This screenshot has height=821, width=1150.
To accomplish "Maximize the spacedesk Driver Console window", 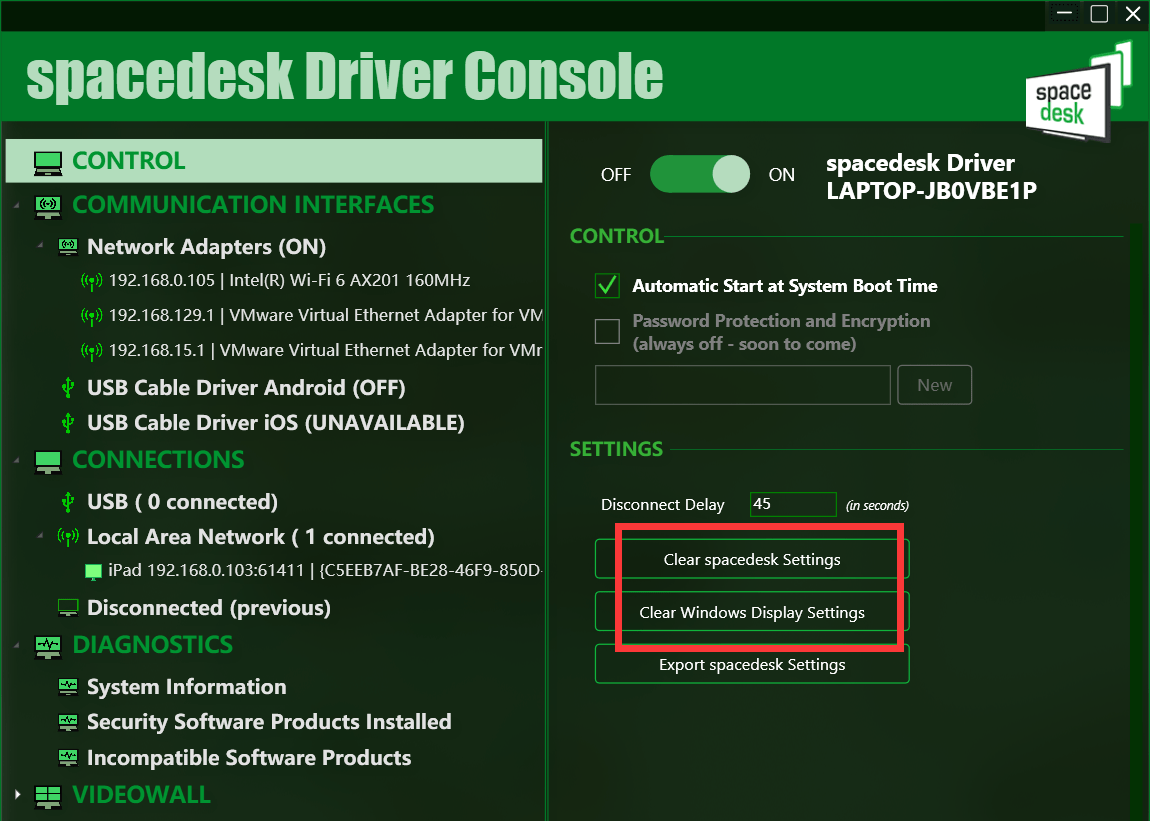I will coord(1099,14).
